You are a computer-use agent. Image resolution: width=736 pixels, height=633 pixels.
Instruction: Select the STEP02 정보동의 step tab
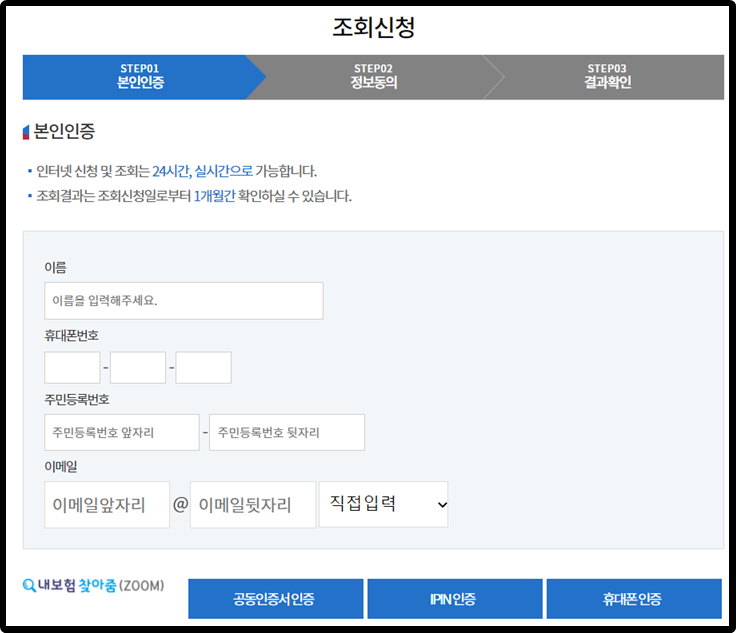click(374, 77)
